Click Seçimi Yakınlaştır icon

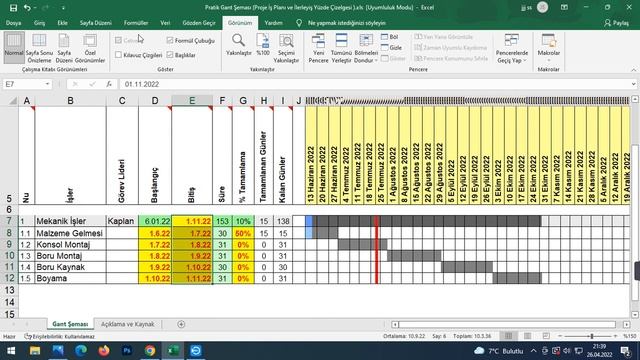pos(286,41)
